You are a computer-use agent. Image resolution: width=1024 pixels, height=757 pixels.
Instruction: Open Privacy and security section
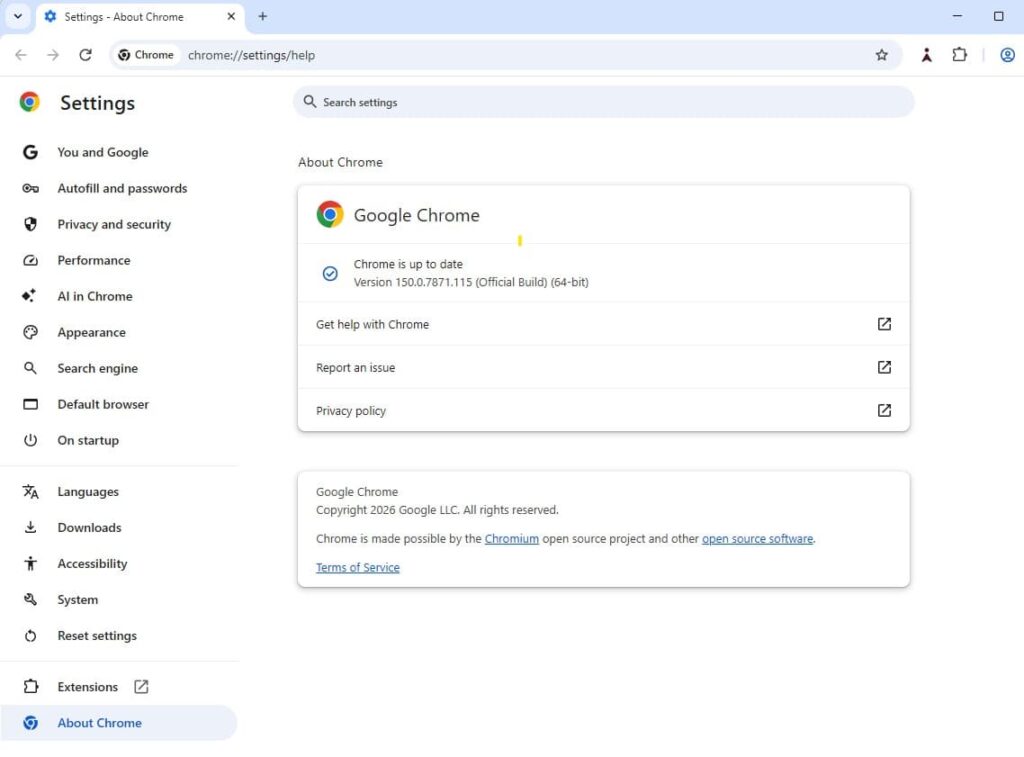point(120,224)
